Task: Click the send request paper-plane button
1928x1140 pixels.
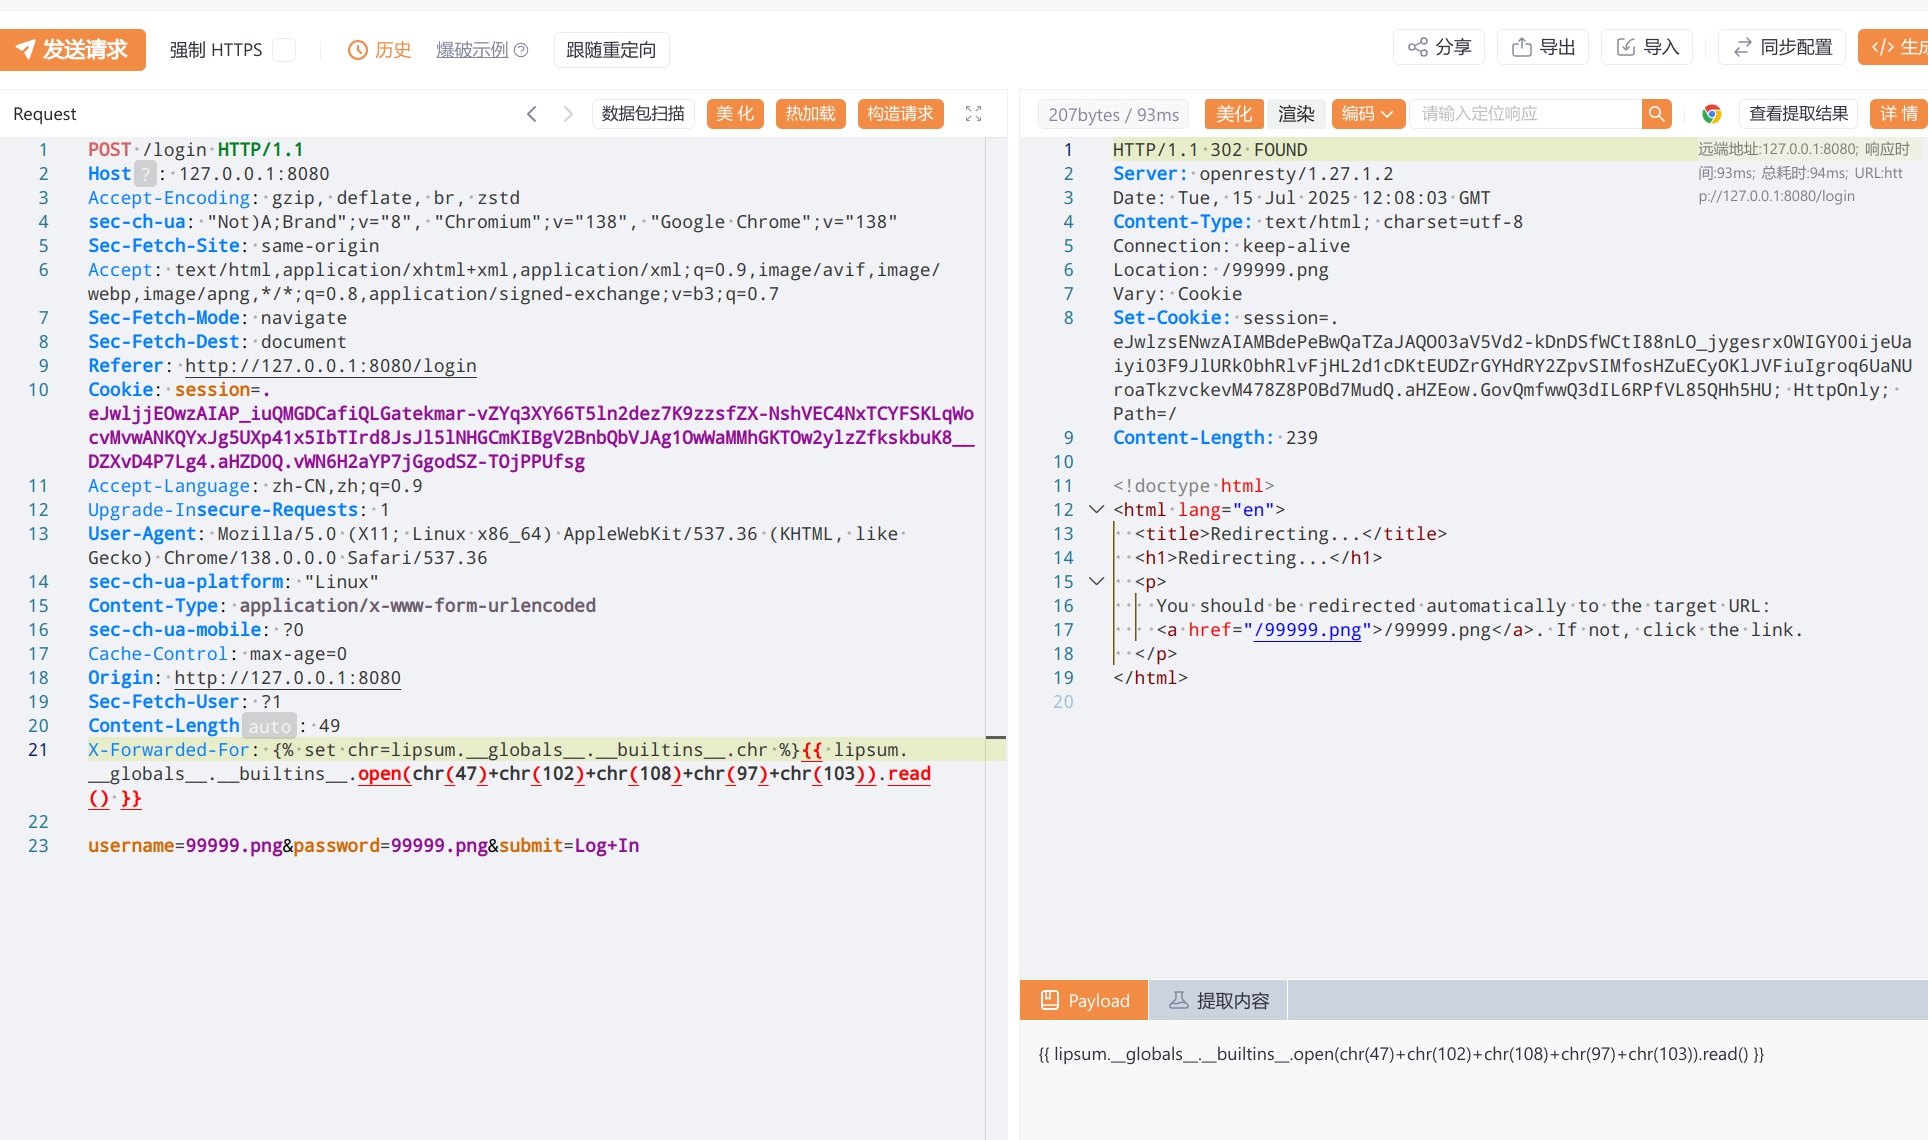Action: [x=72, y=49]
